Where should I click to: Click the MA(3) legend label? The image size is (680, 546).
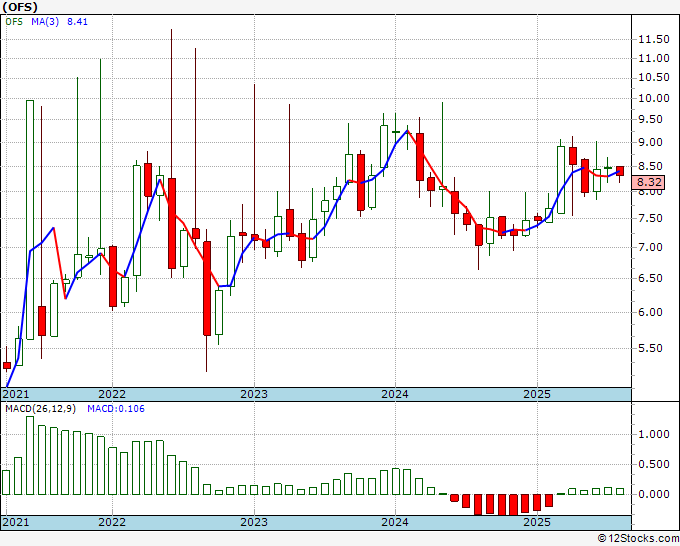tap(45, 22)
